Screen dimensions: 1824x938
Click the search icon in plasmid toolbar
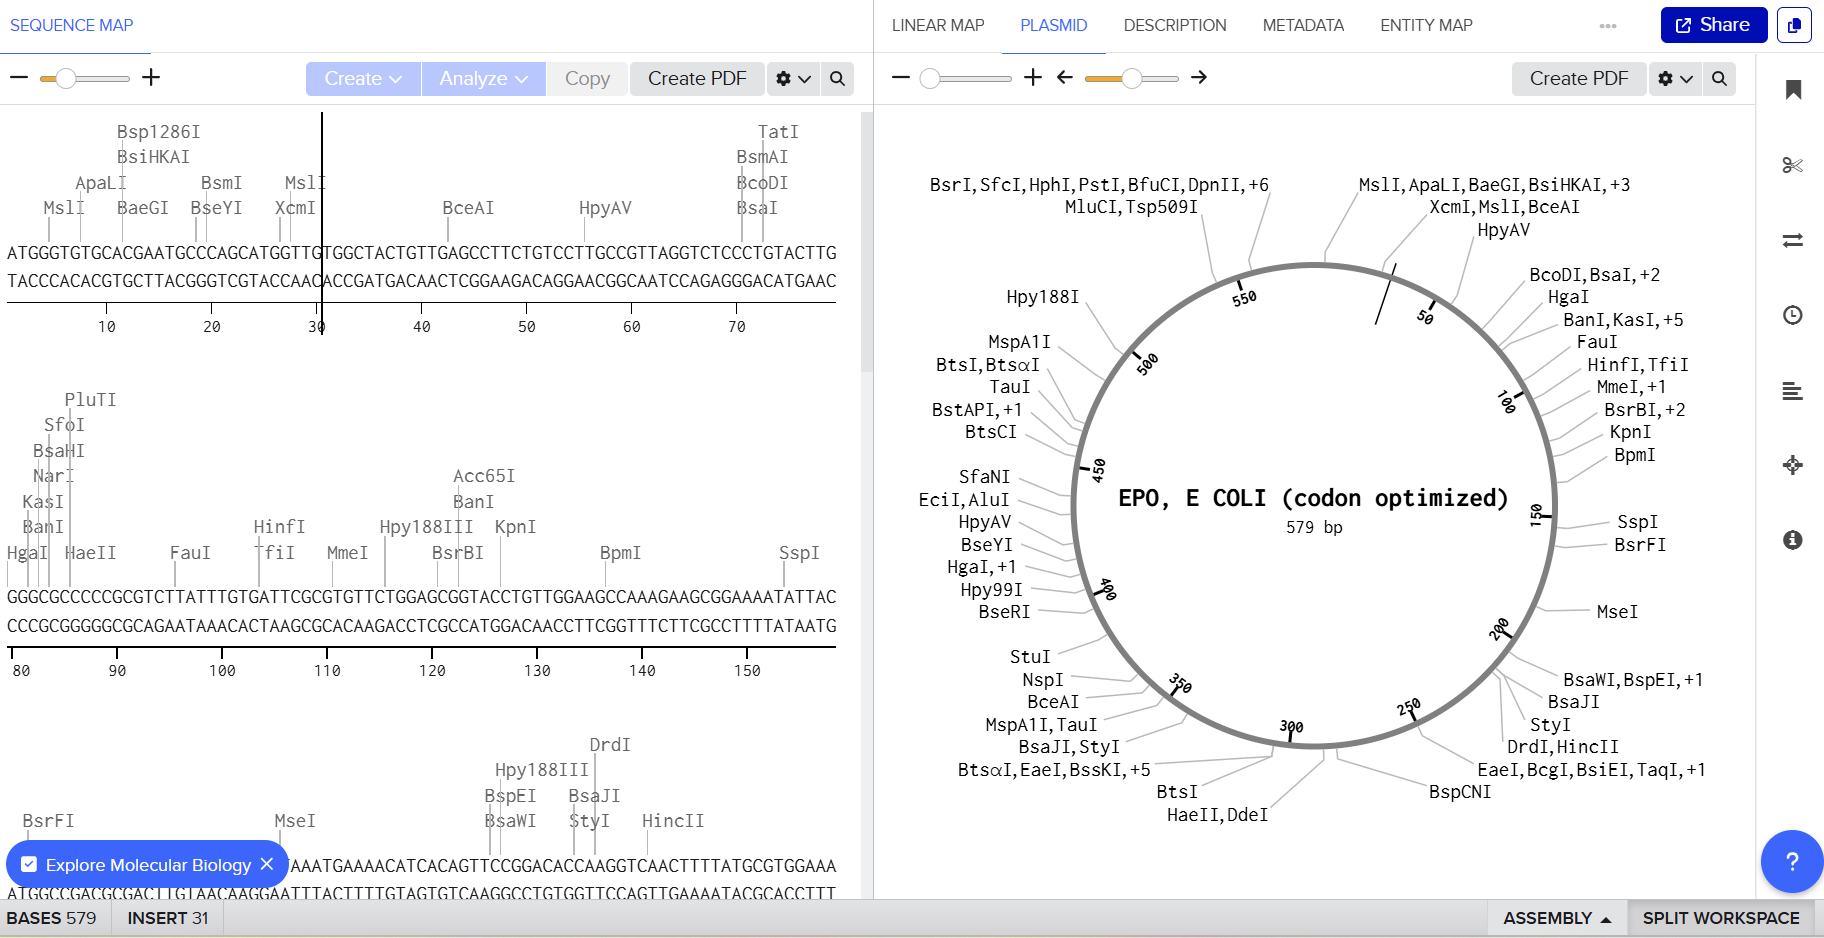coord(1719,78)
